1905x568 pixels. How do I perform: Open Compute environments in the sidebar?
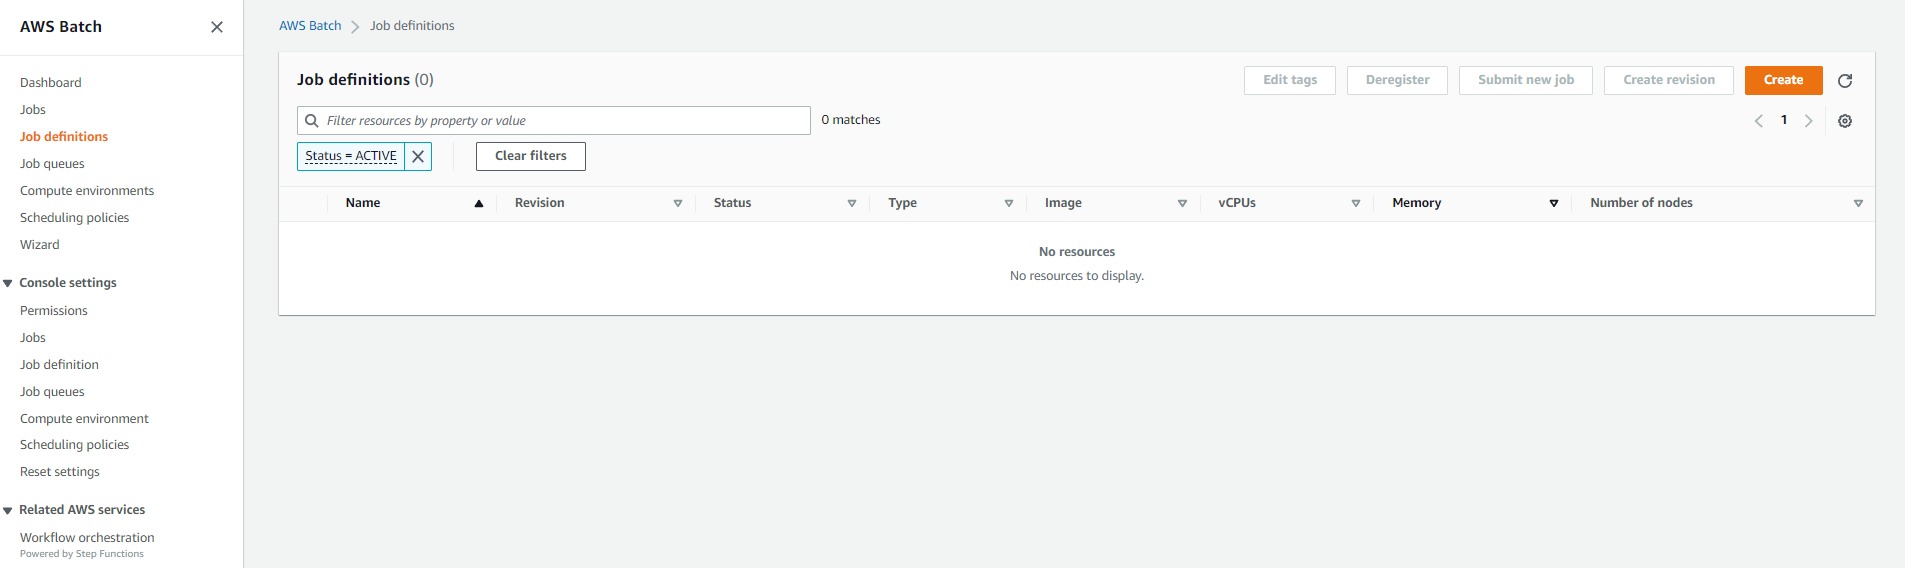coord(87,191)
